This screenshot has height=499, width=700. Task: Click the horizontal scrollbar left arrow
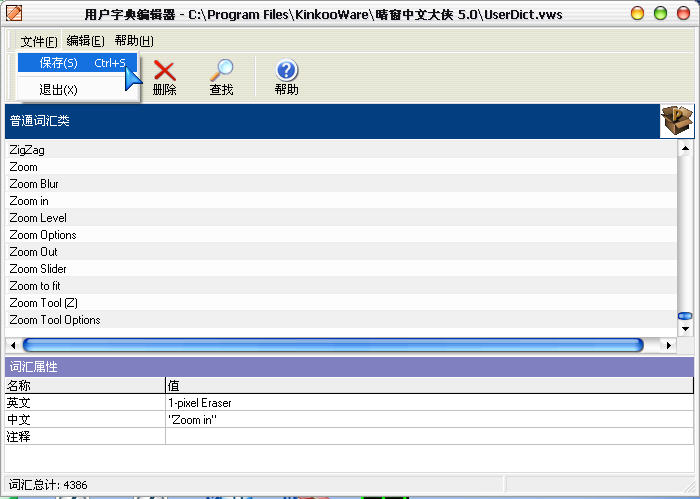point(13,345)
